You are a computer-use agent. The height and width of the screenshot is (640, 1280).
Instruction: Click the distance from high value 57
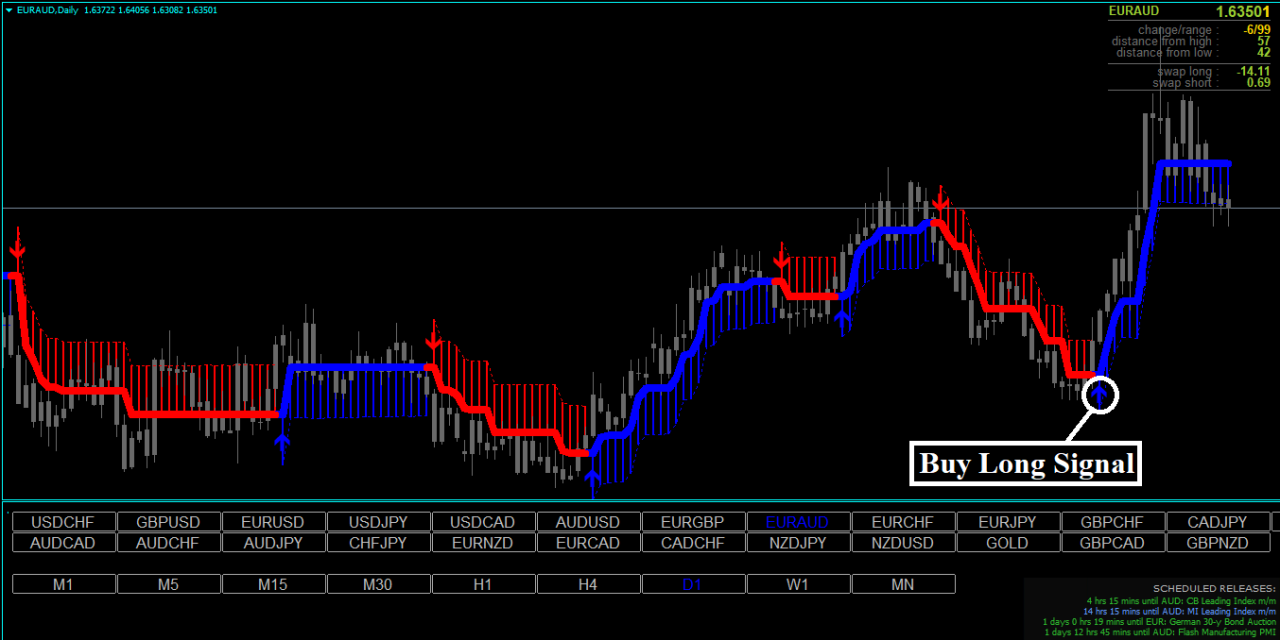(x=1264, y=41)
